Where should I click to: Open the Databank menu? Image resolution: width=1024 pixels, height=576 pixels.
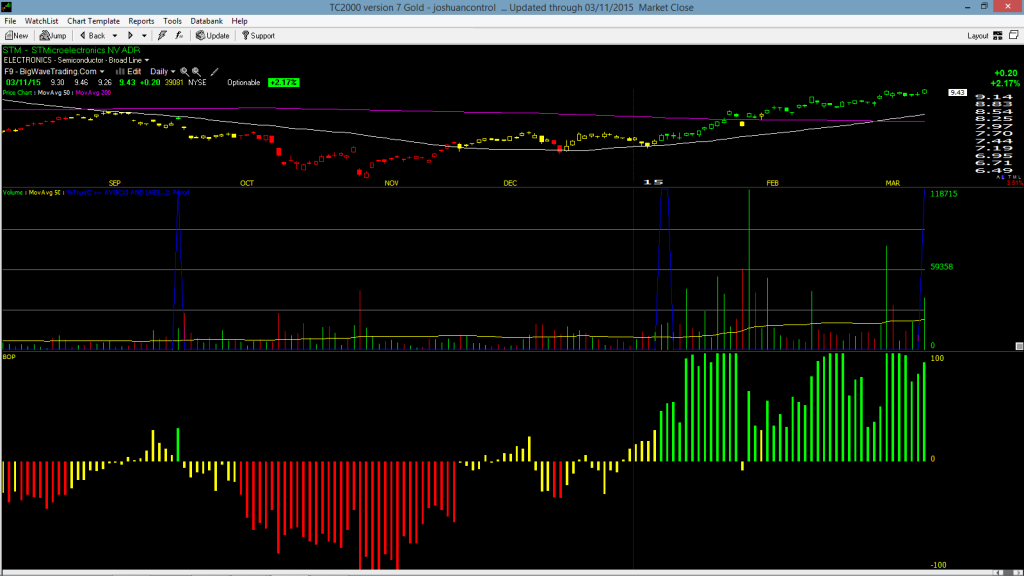point(206,21)
